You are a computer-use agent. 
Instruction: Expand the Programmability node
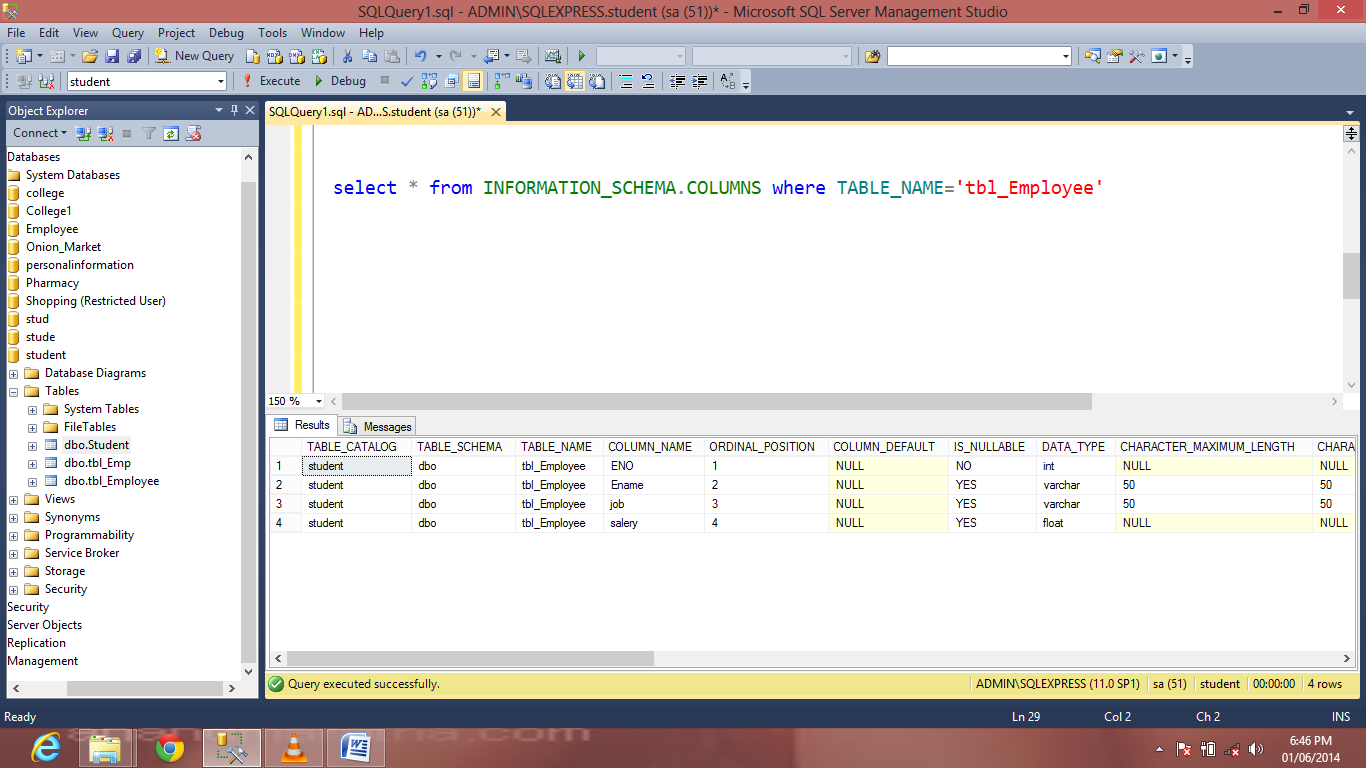(14, 535)
